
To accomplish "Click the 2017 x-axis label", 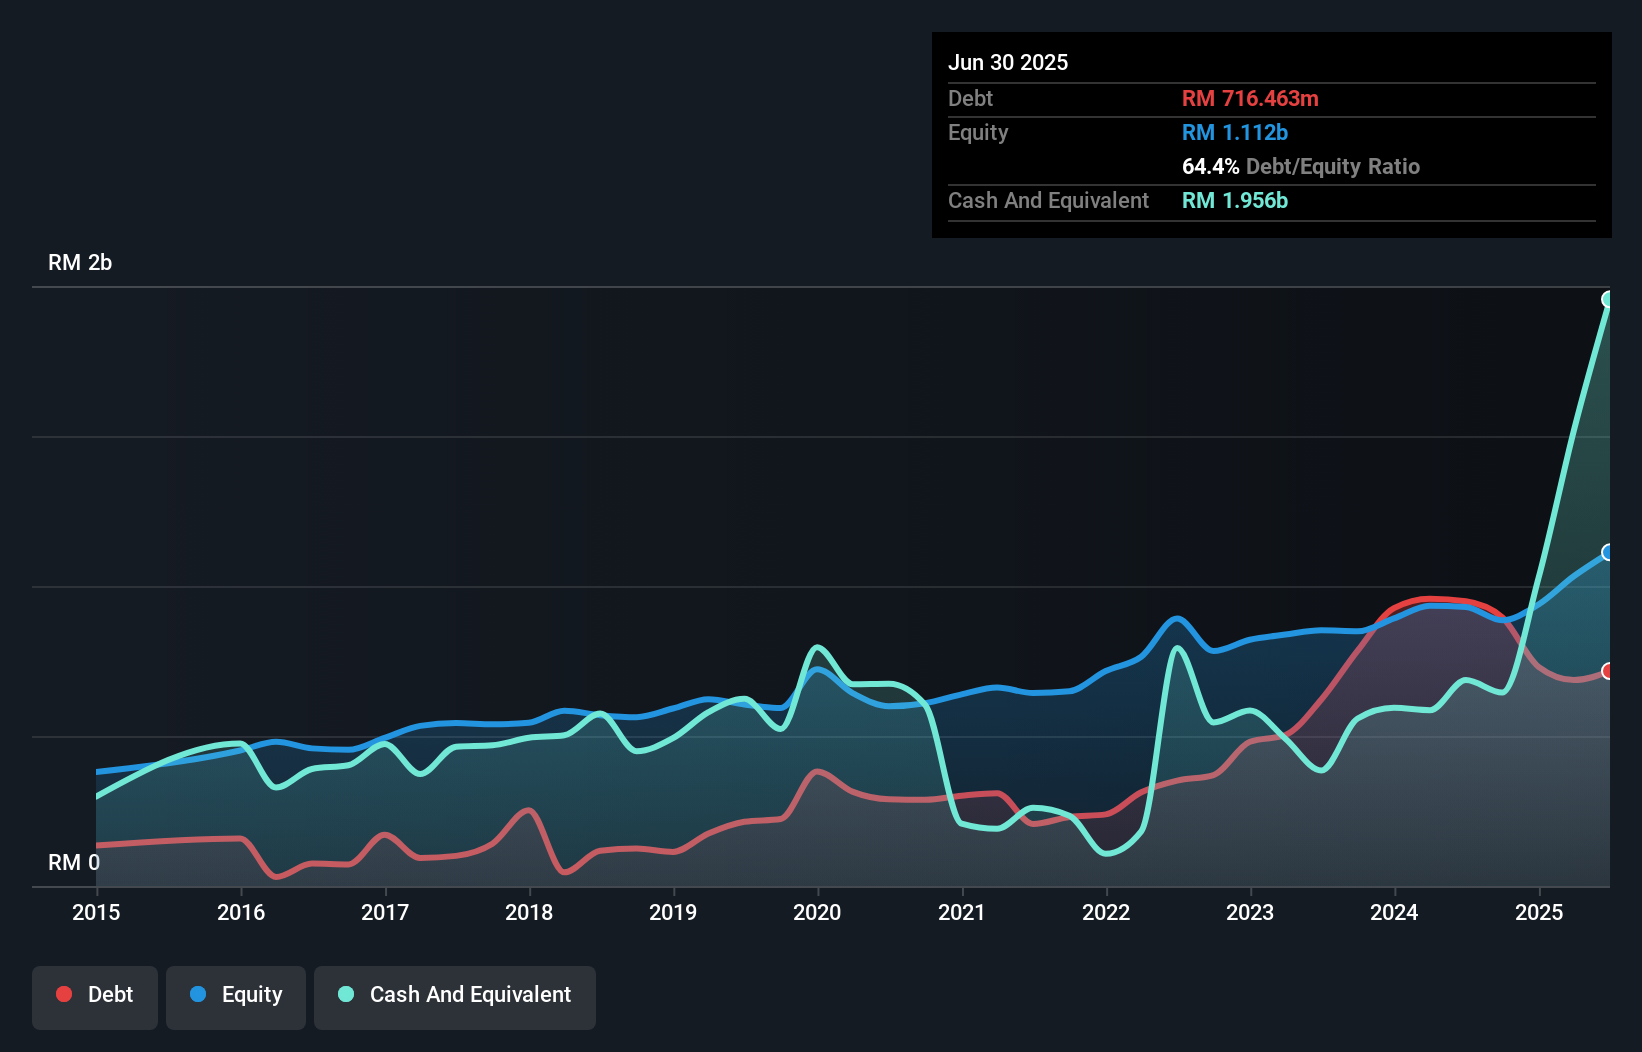I will pos(385,912).
